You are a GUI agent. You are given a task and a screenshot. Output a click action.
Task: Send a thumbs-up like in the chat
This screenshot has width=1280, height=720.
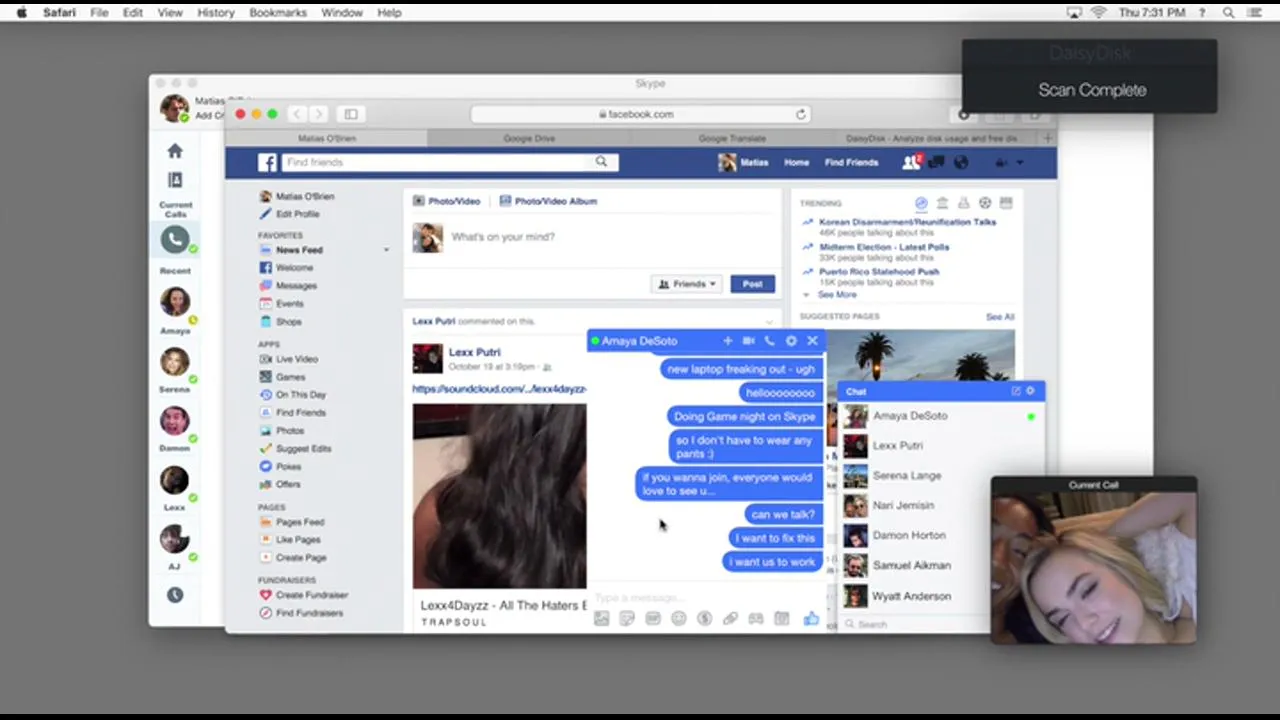coord(811,619)
